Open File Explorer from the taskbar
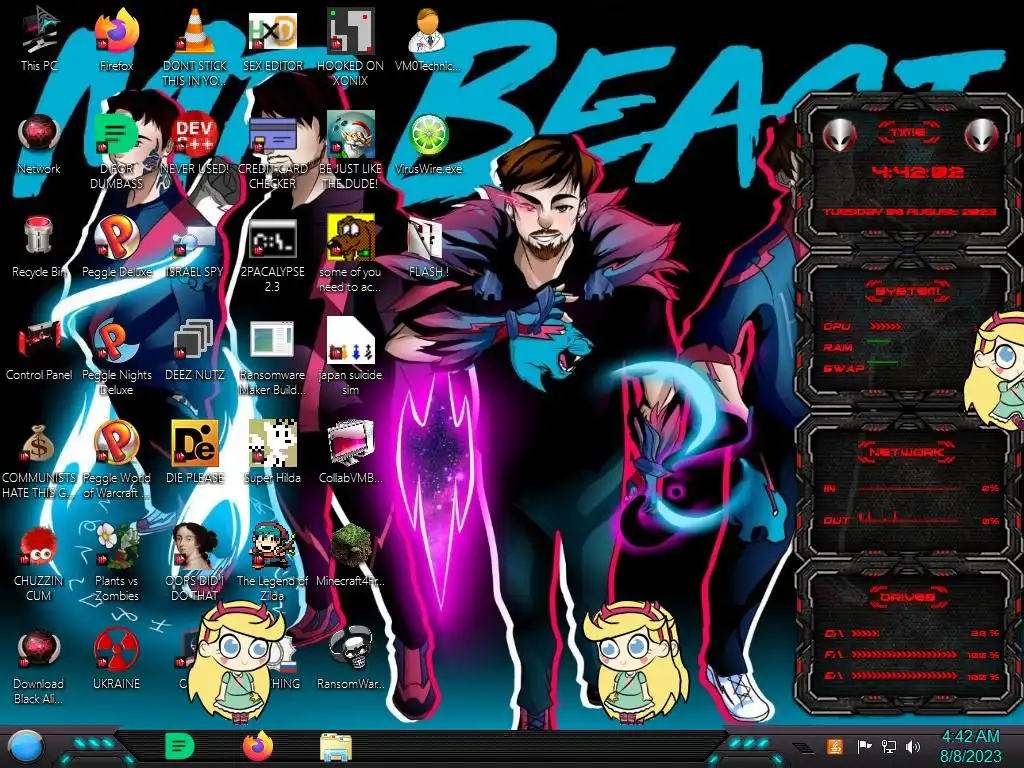Viewport: 1024px width, 768px height. pyautogui.click(x=336, y=747)
